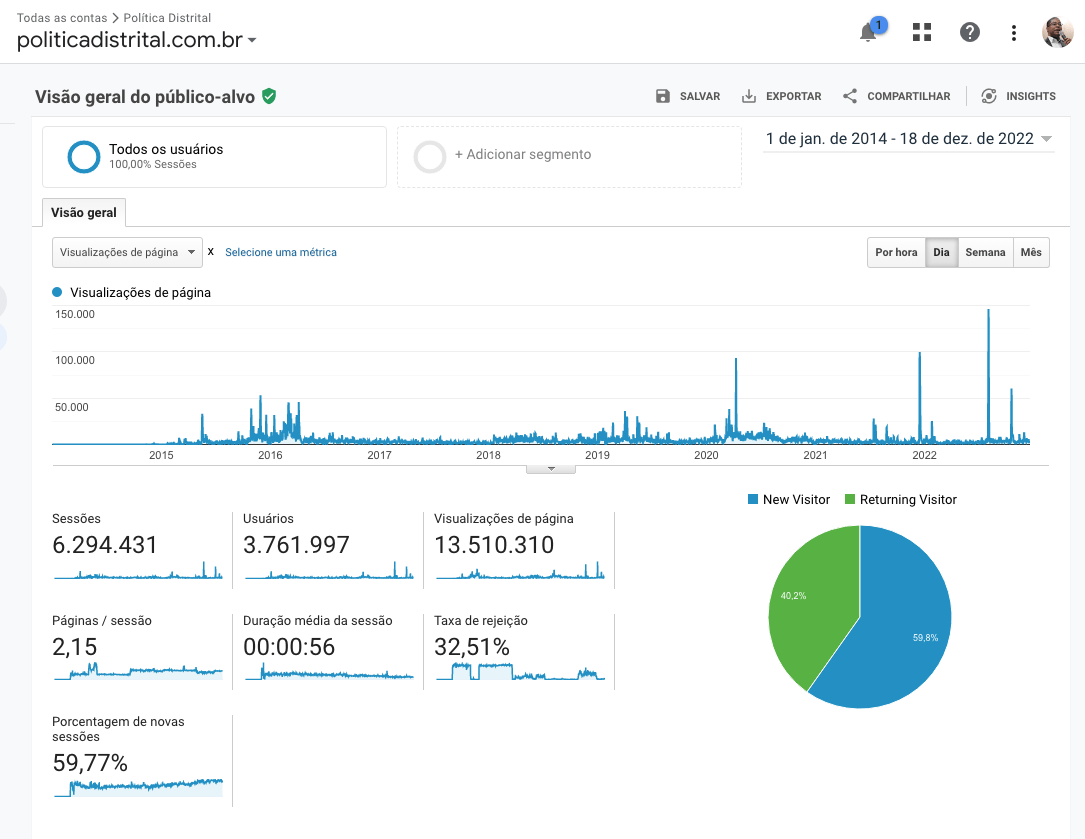Switch chart granularity to Mês
This screenshot has height=839, width=1085.
(1031, 253)
